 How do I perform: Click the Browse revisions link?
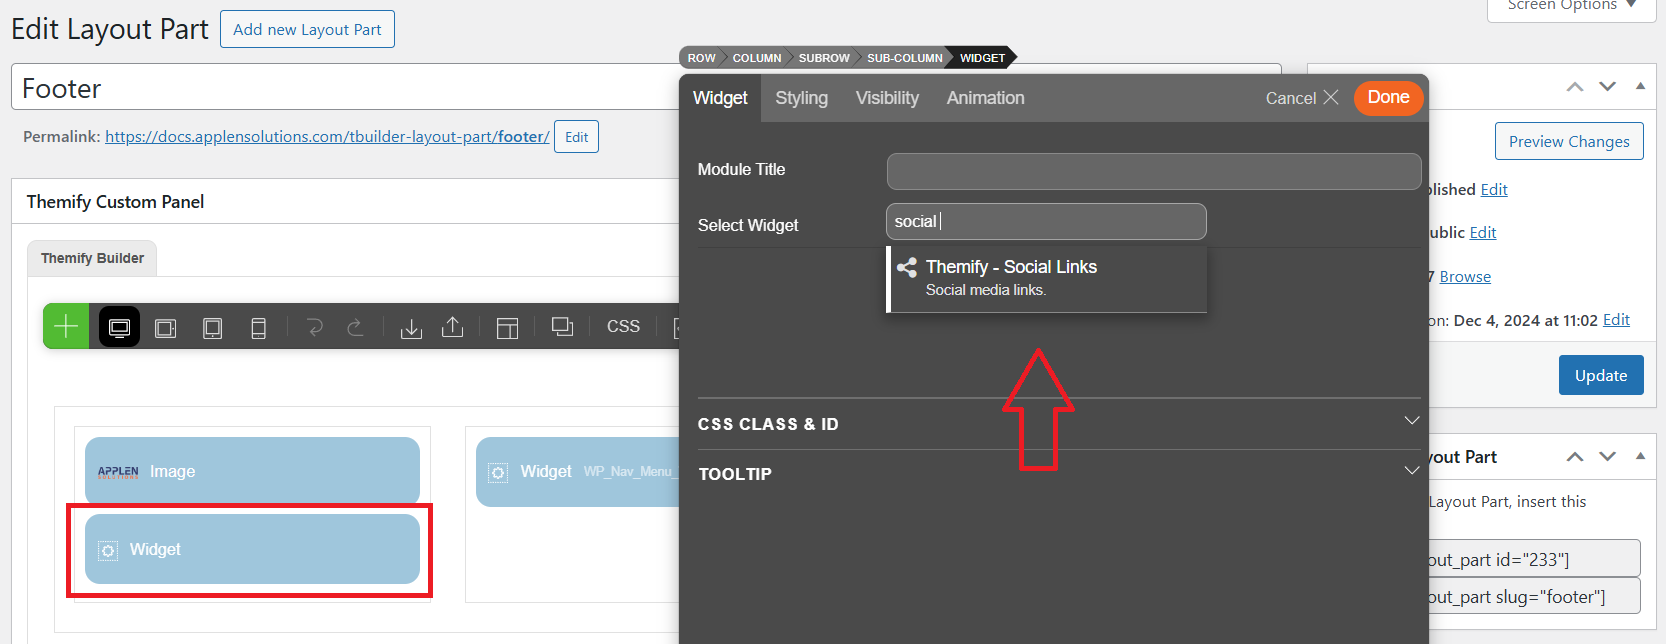click(1465, 277)
